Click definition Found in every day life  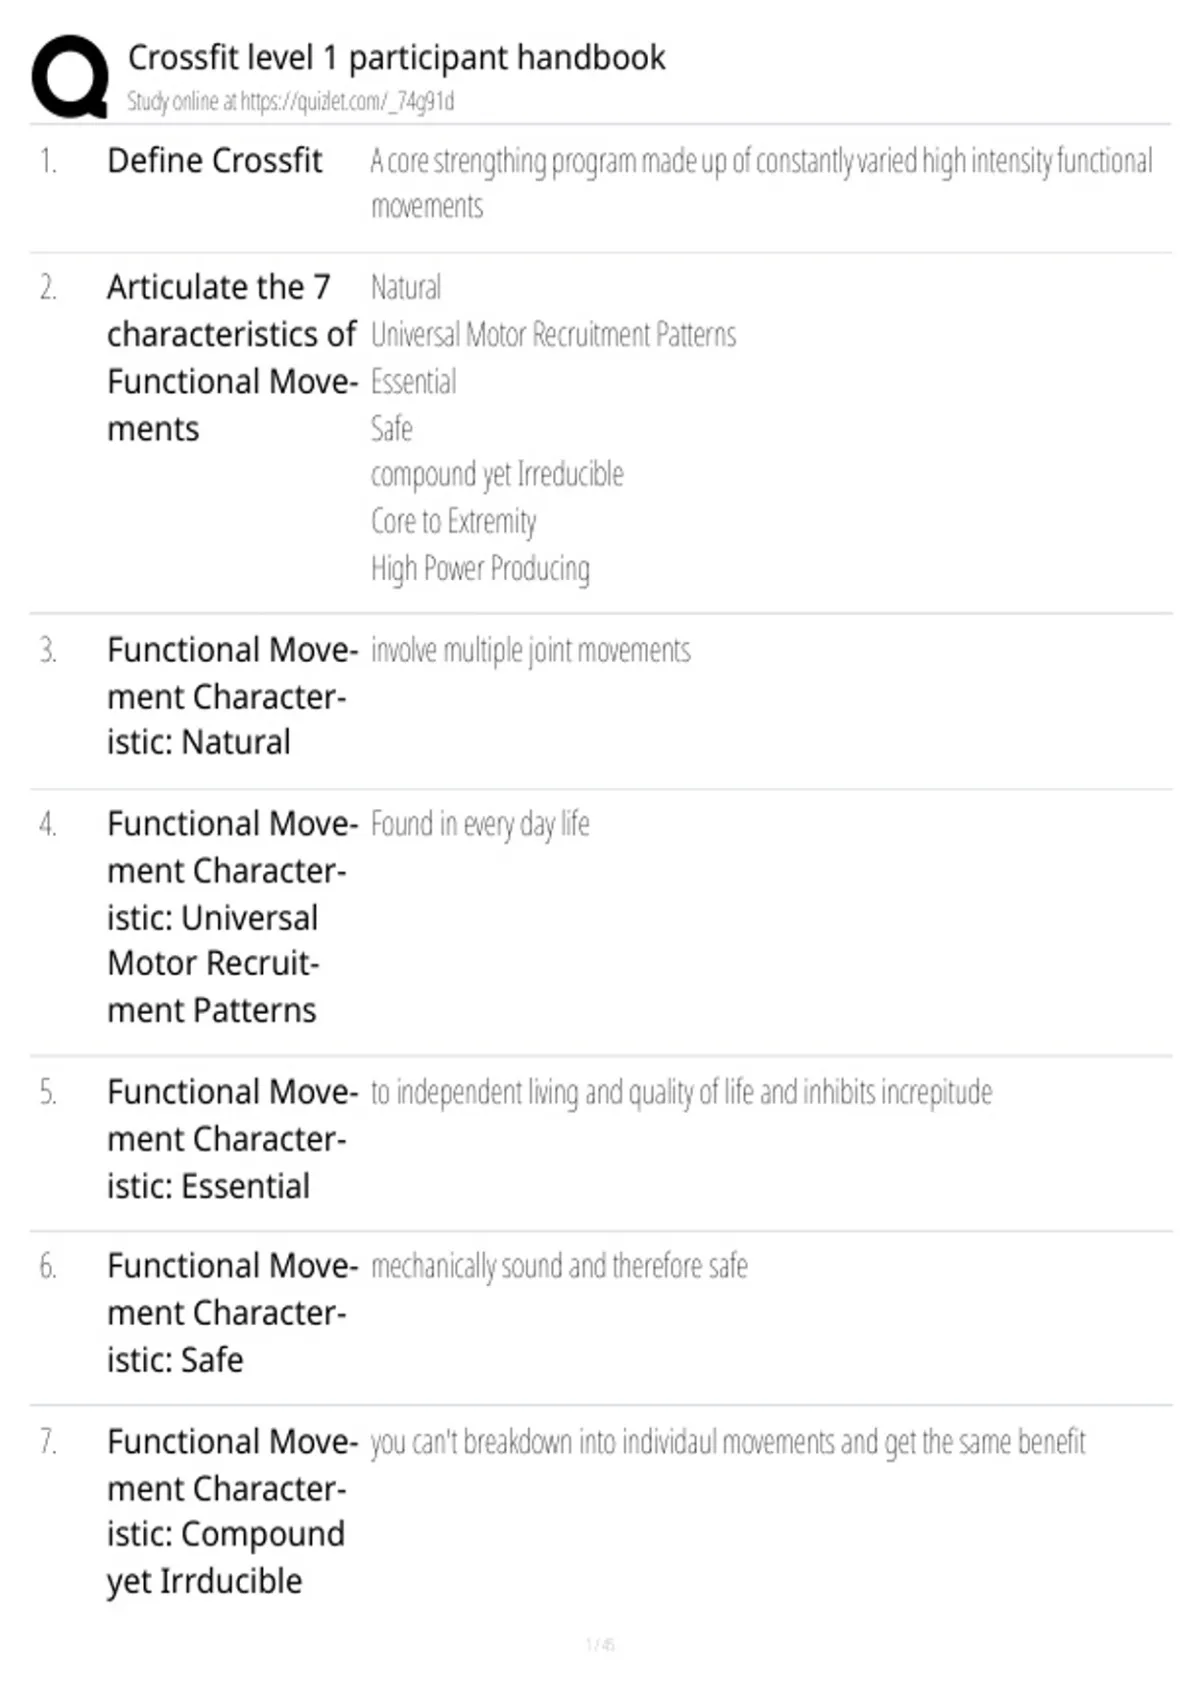pos(480,824)
